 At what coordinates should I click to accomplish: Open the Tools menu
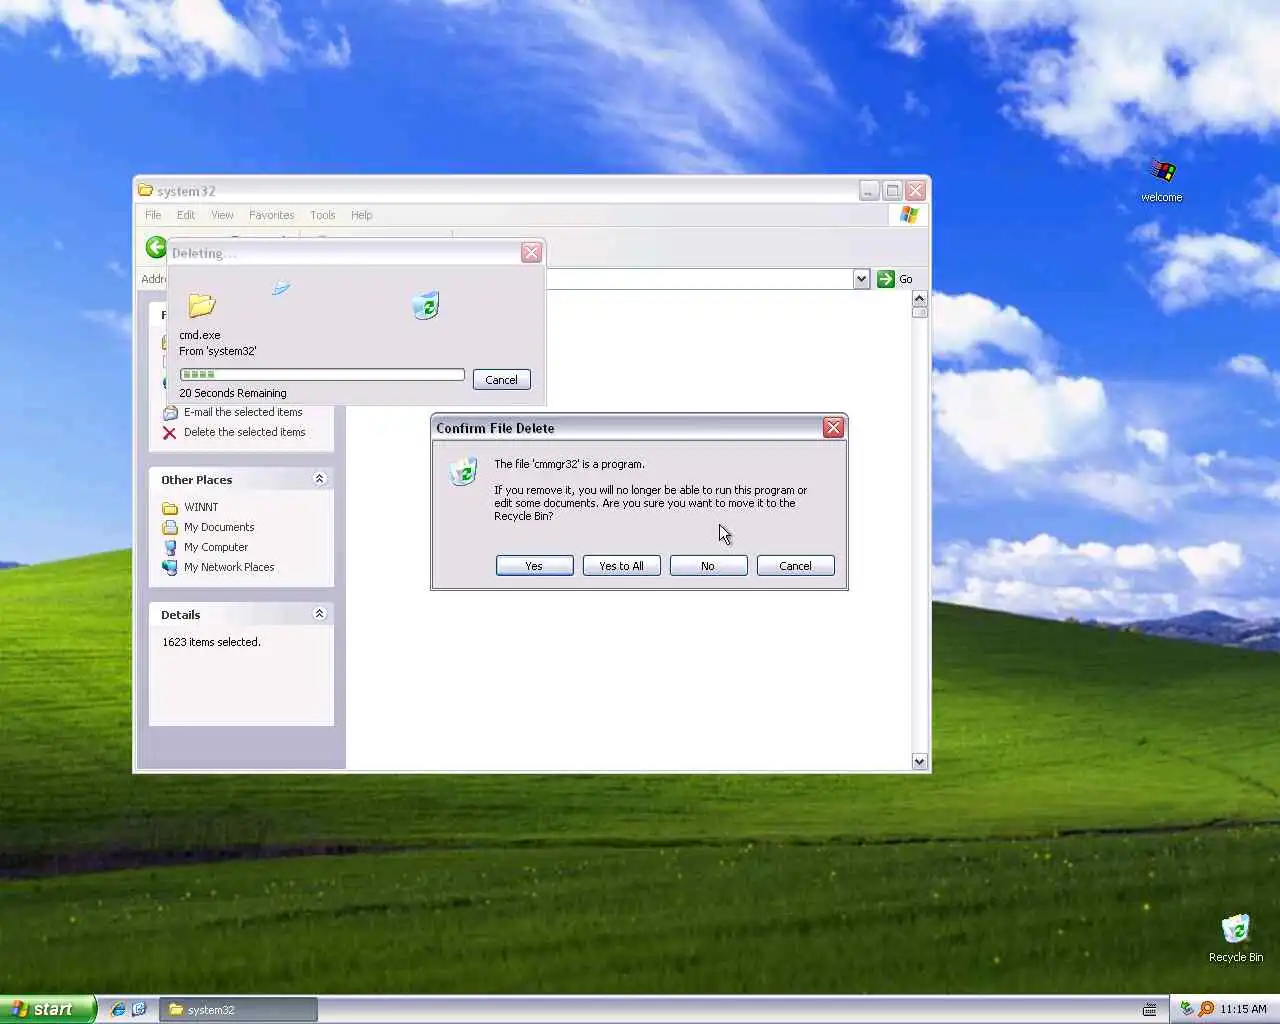click(x=322, y=215)
